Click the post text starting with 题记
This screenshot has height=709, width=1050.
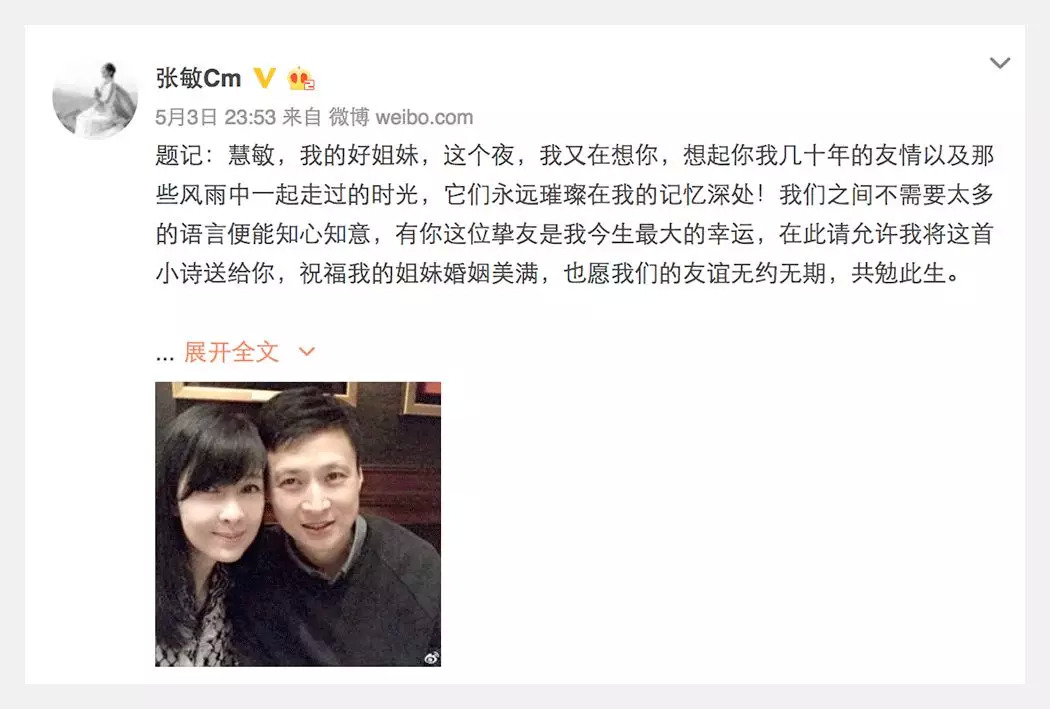coord(575,214)
